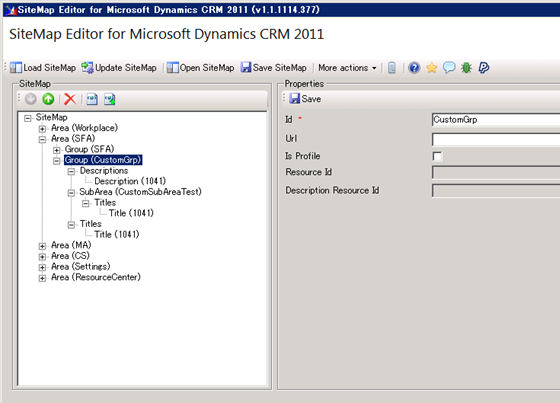The height and width of the screenshot is (403, 560).
Task: Click the grey move down arrow icon
Action: coord(31,99)
